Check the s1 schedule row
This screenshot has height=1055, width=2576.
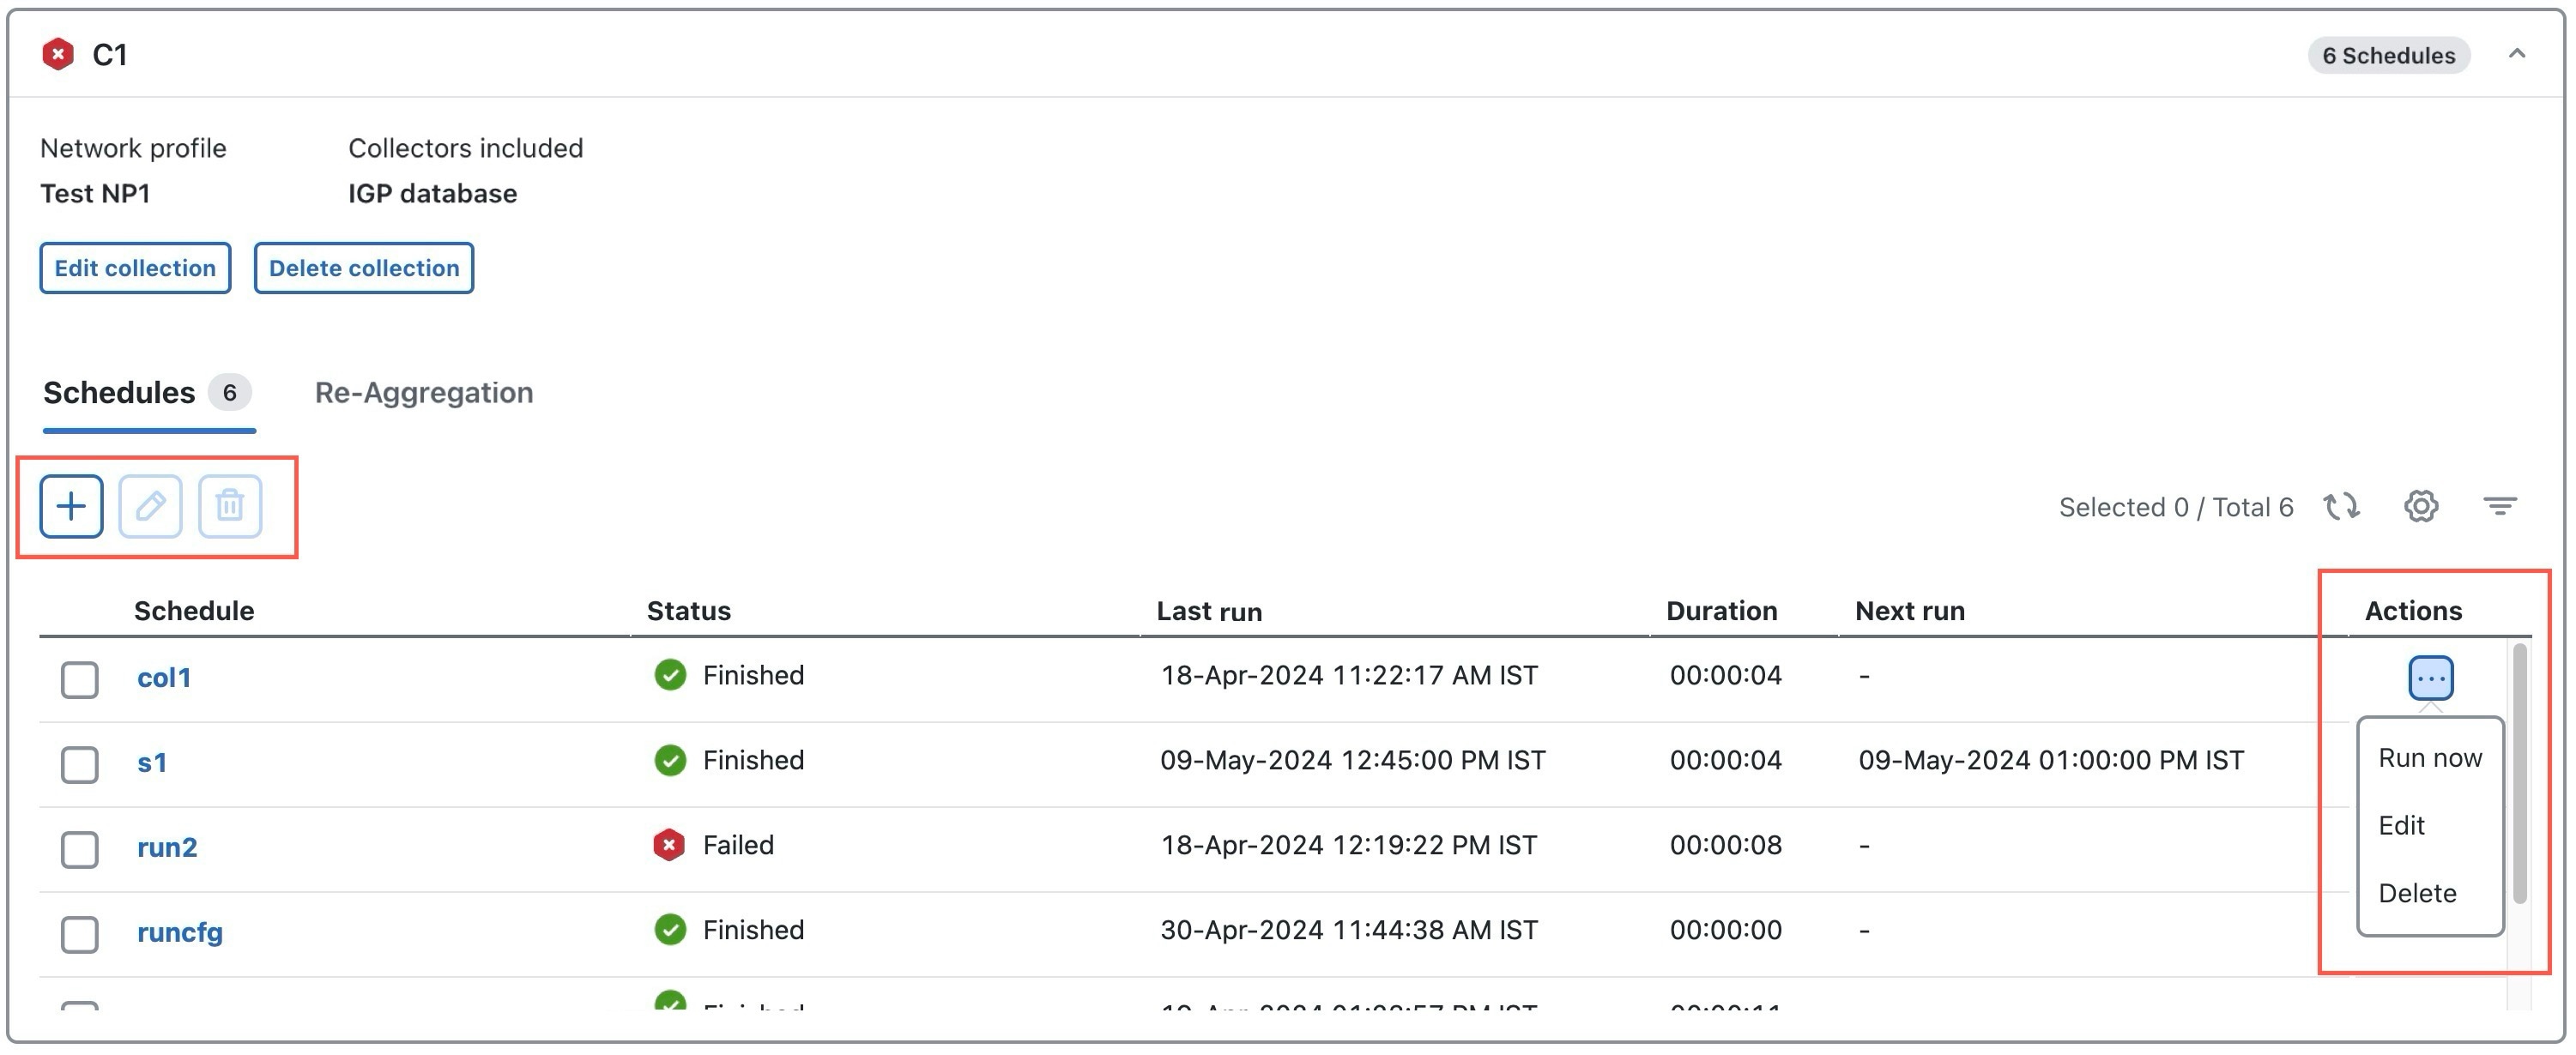80,764
